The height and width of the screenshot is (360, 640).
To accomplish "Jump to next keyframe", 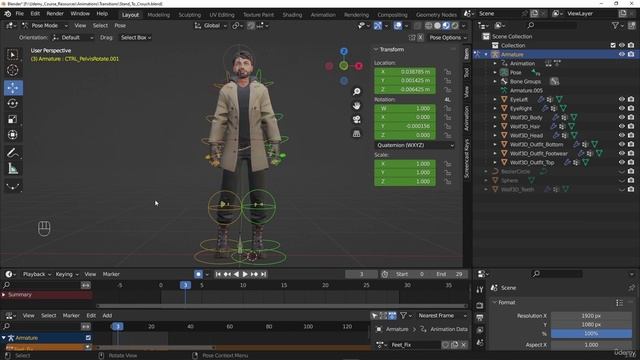I will point(254,274).
